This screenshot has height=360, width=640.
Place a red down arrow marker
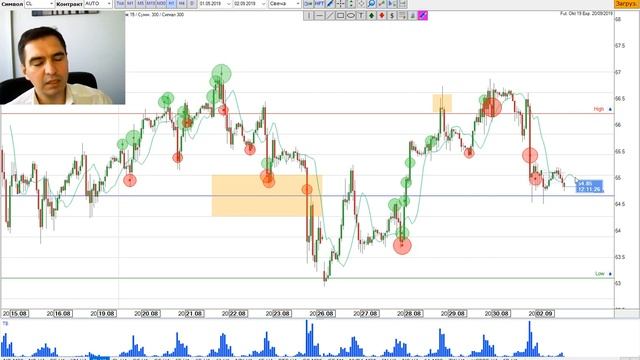point(382,16)
